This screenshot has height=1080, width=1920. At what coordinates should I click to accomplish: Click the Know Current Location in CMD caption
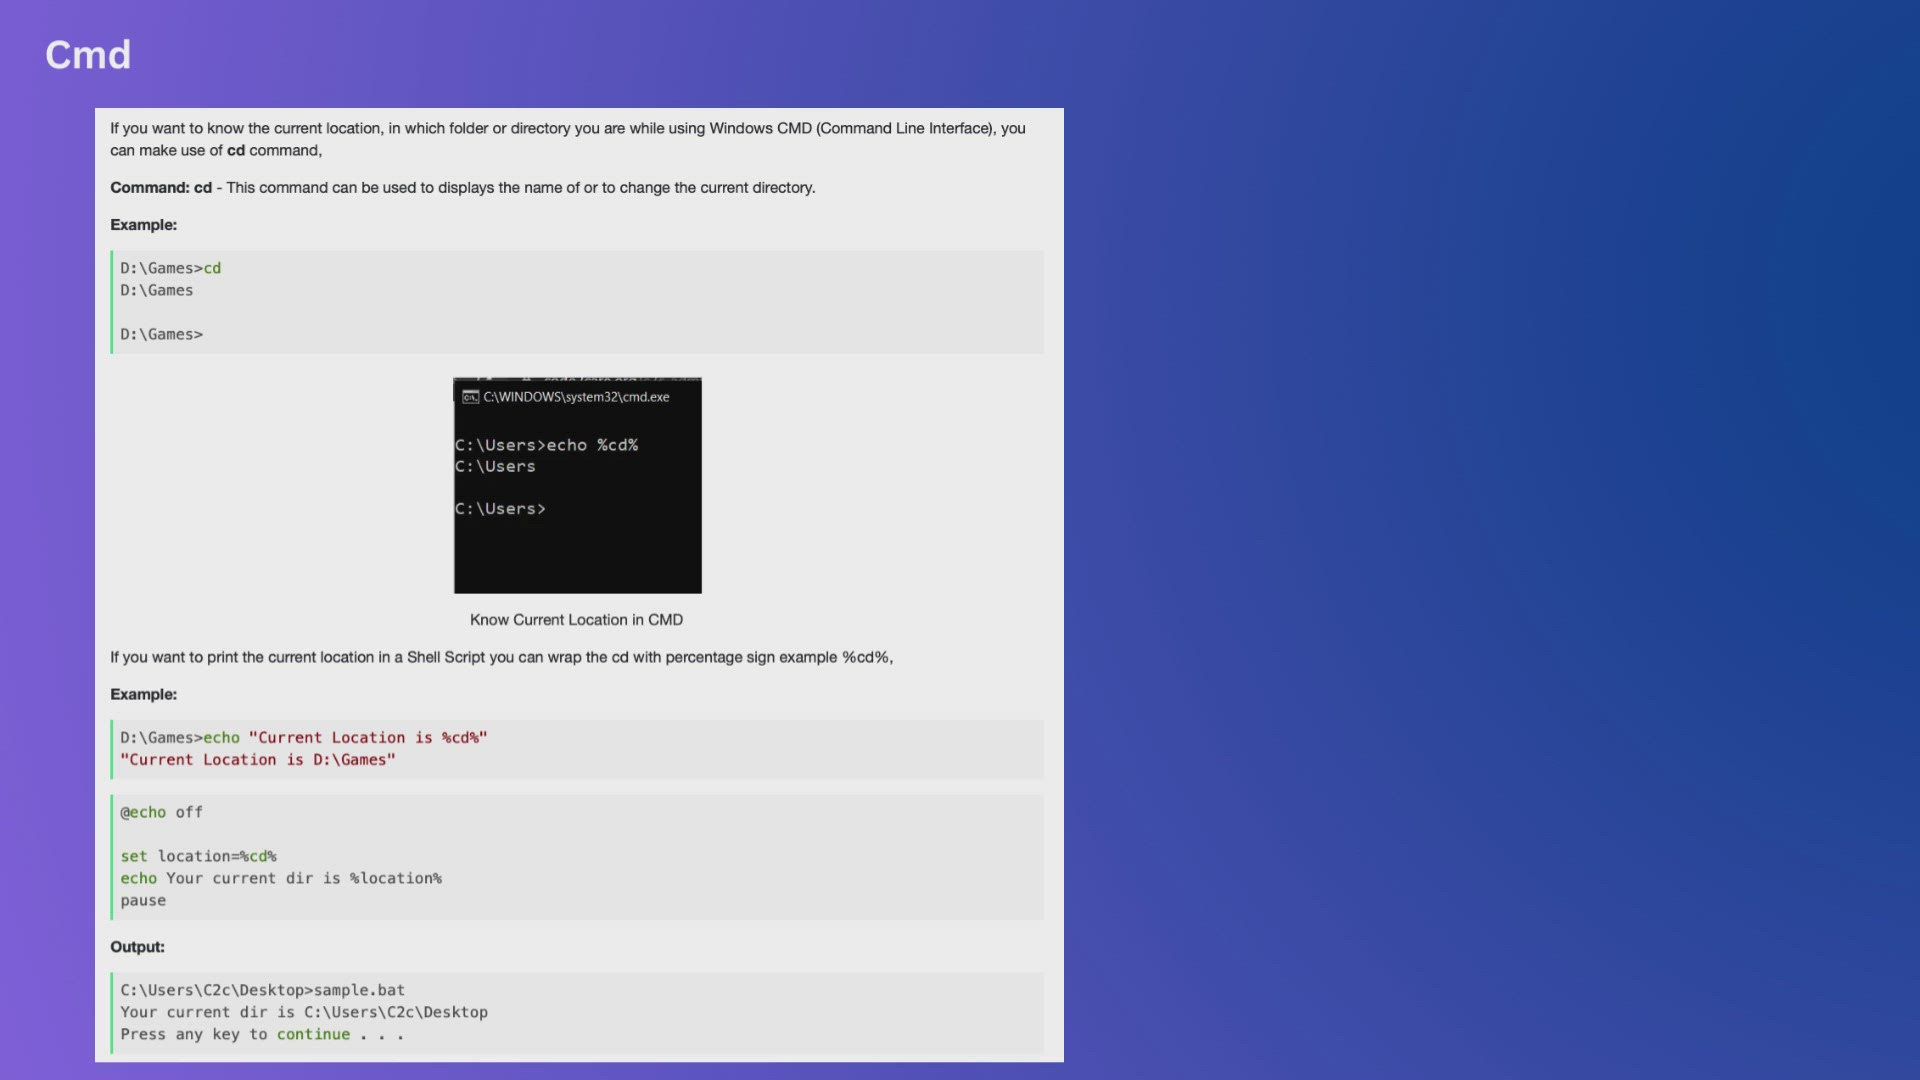click(x=577, y=619)
